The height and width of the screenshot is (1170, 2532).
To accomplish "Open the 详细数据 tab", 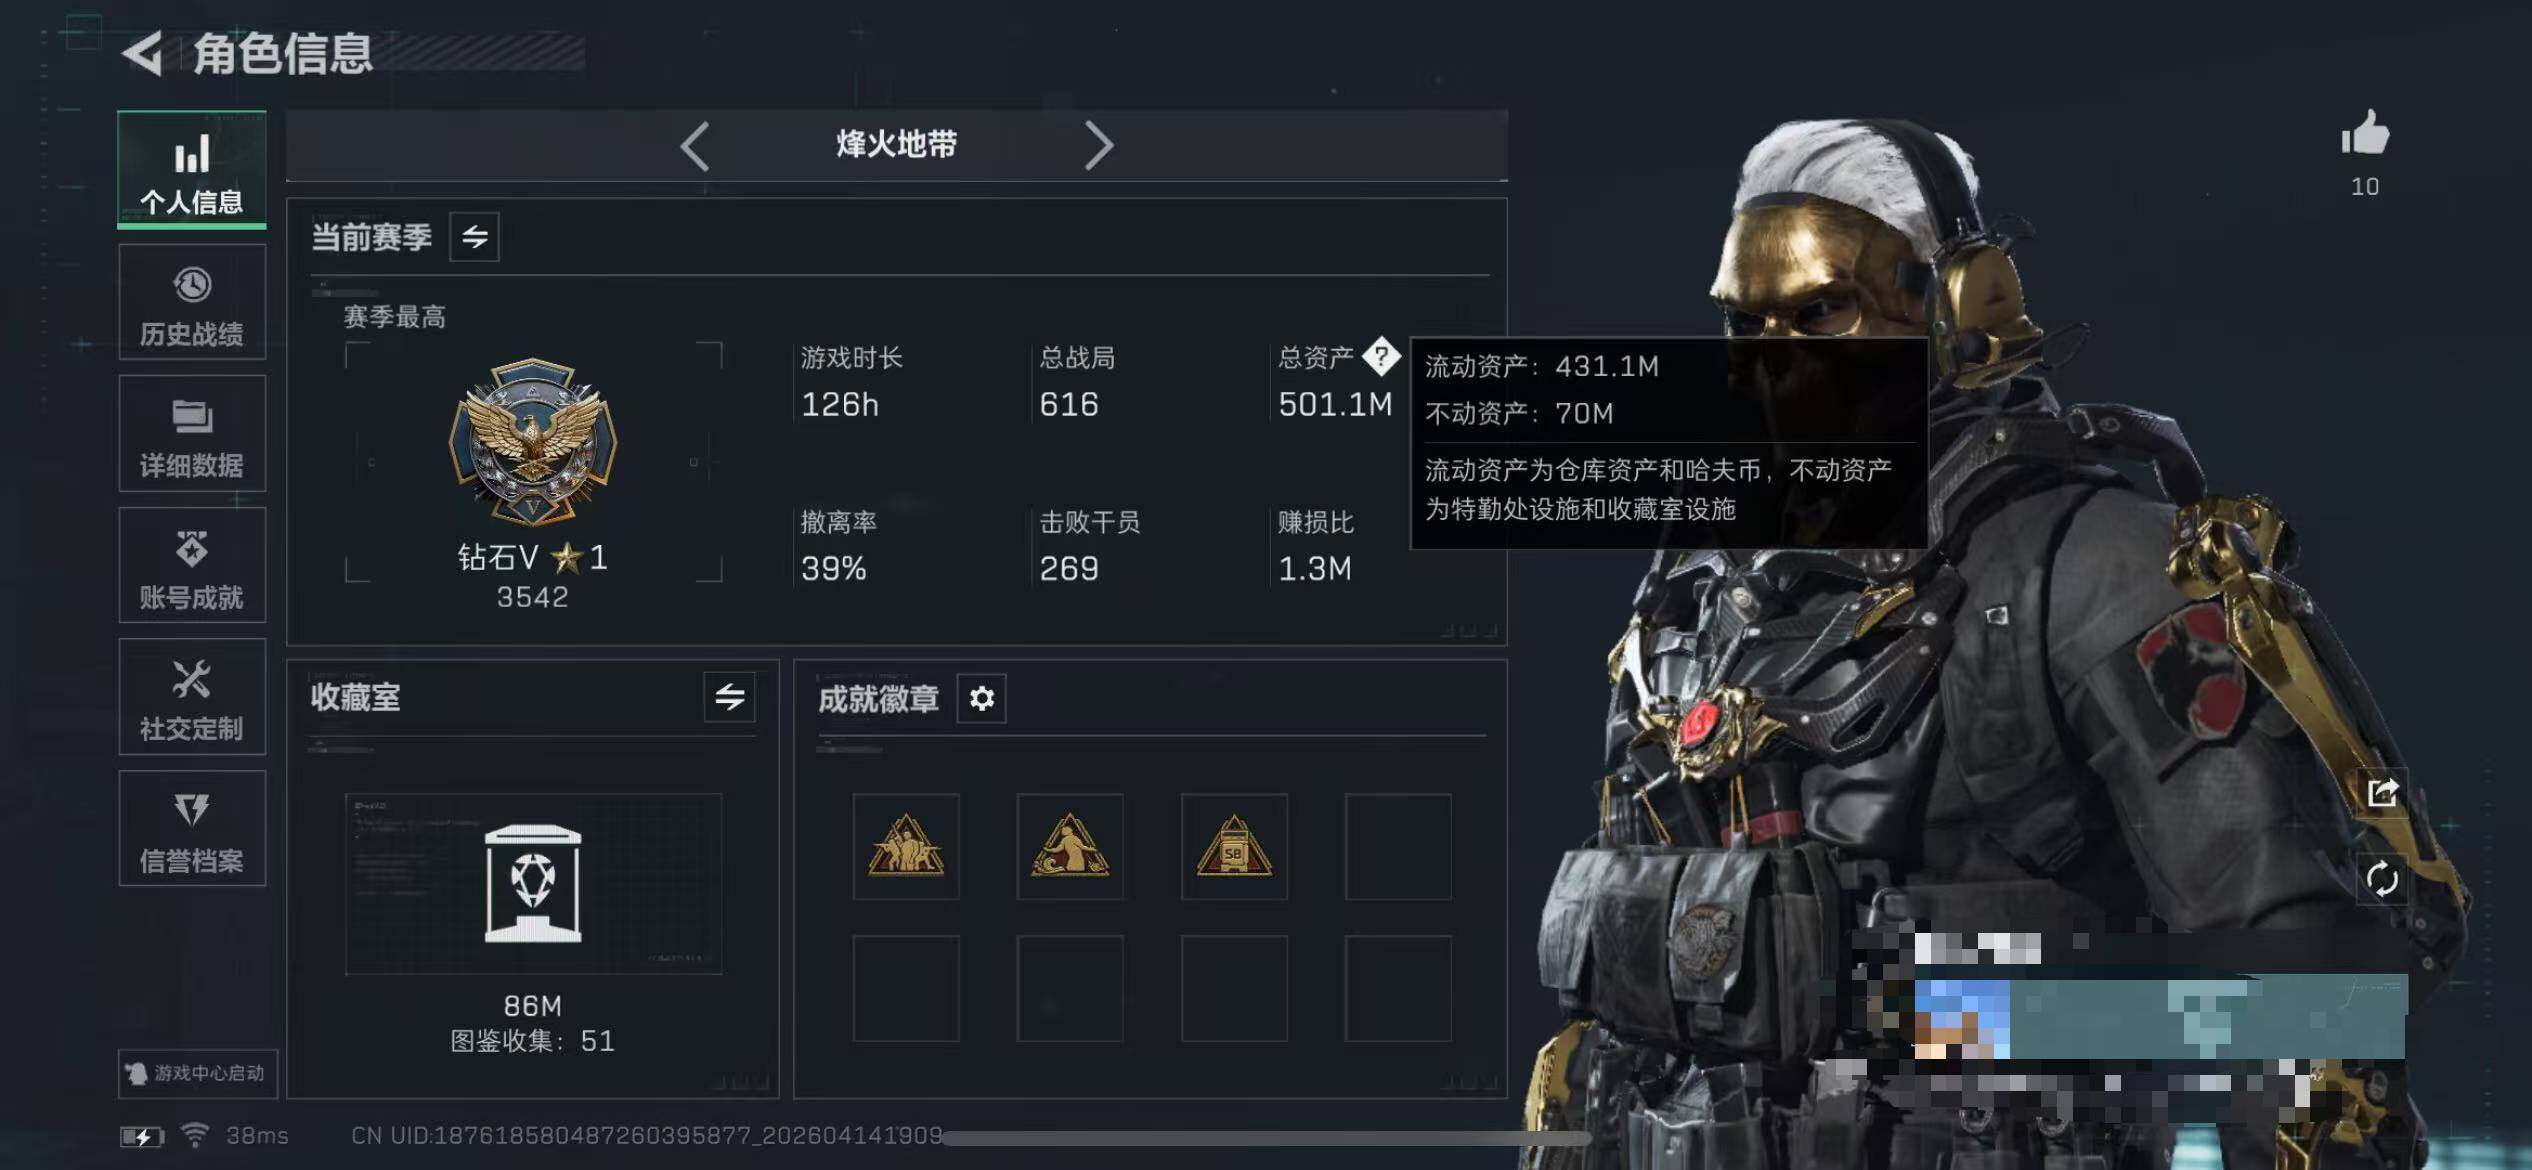I will [x=192, y=434].
